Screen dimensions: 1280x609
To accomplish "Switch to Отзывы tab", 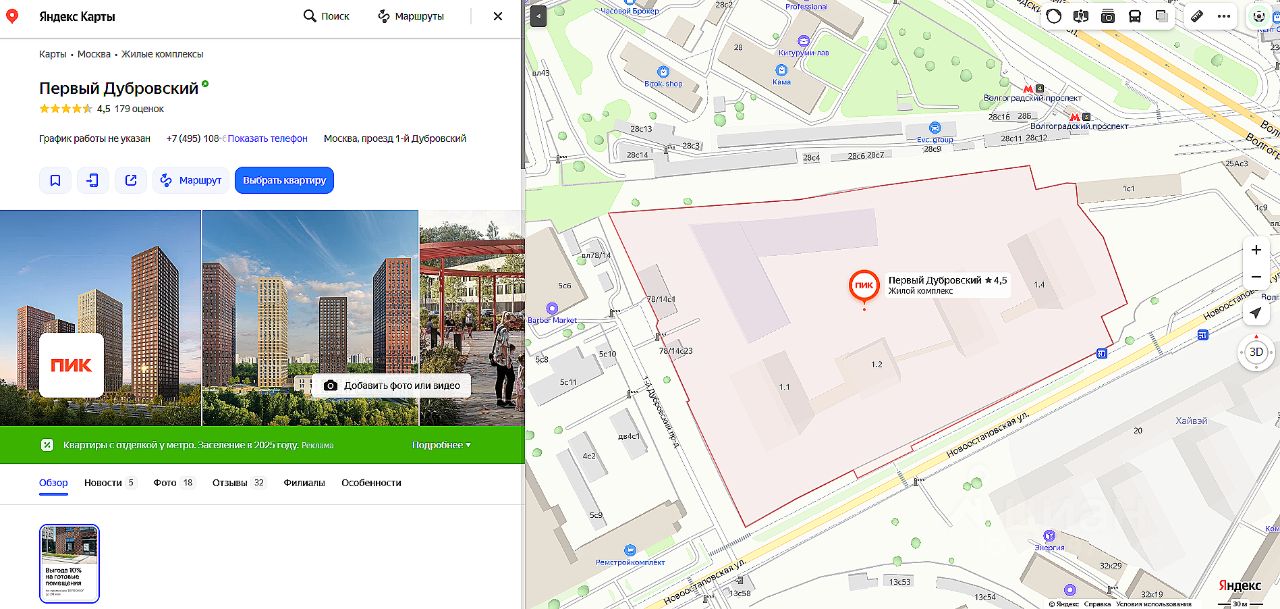I will [239, 483].
